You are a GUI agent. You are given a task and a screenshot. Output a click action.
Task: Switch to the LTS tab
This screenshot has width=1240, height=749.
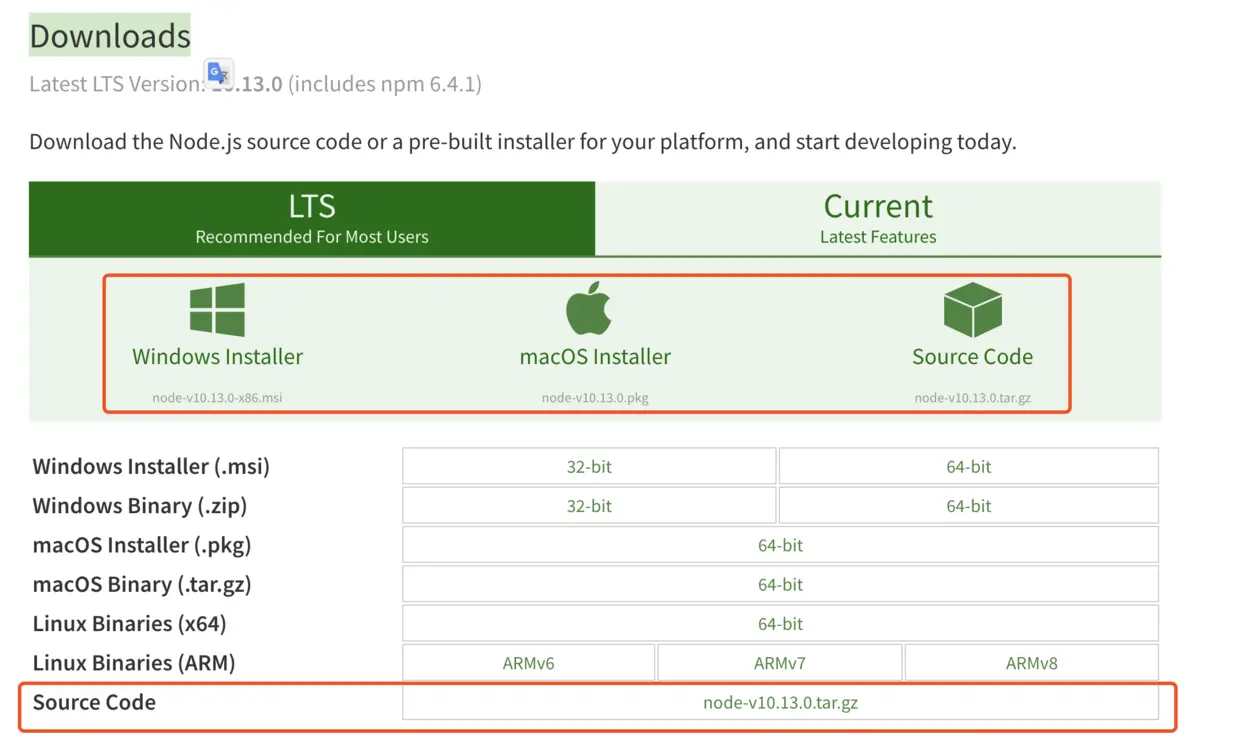312,218
